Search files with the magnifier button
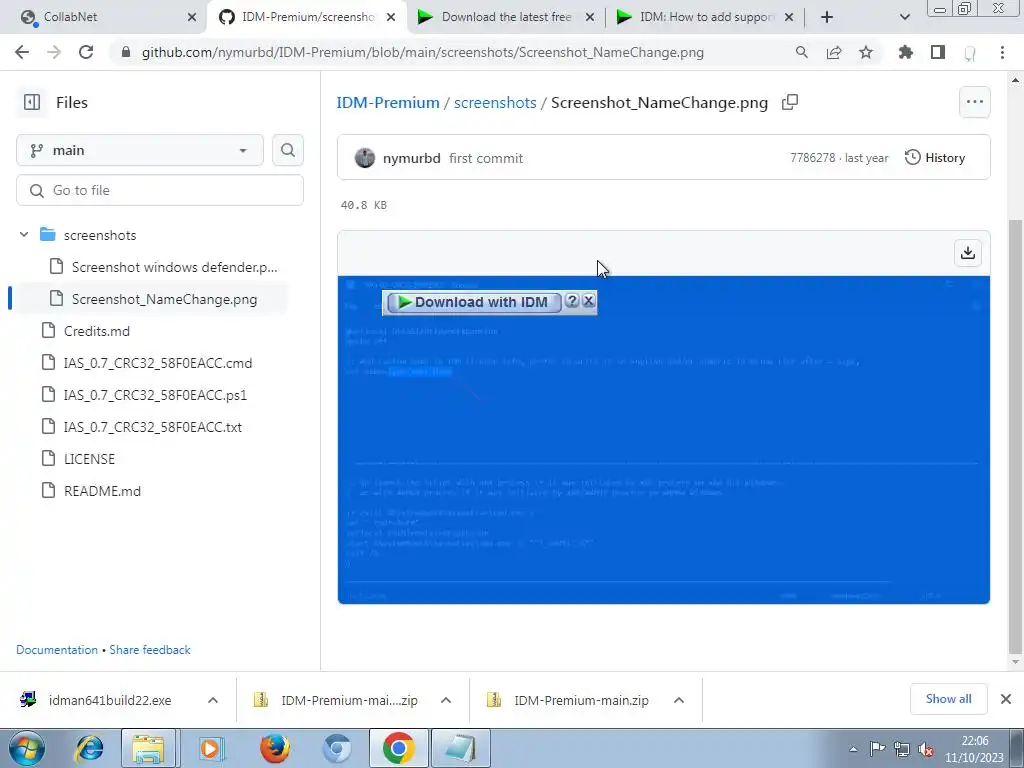The image size is (1024, 768). point(287,150)
